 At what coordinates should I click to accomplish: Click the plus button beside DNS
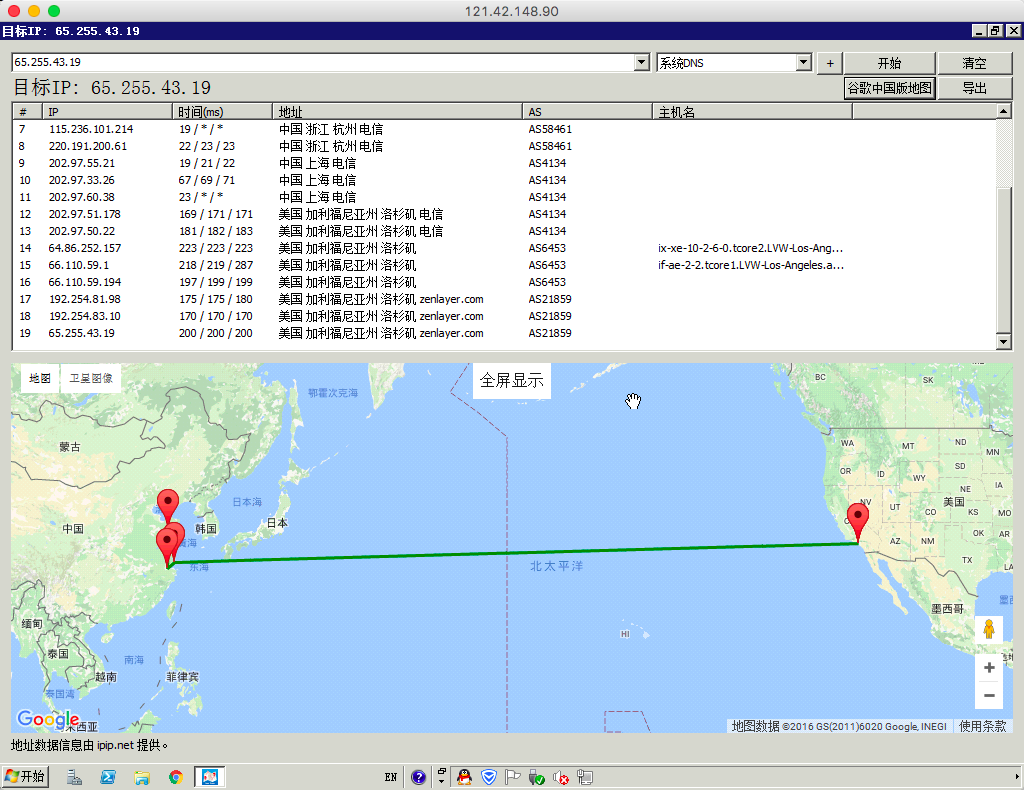(829, 63)
